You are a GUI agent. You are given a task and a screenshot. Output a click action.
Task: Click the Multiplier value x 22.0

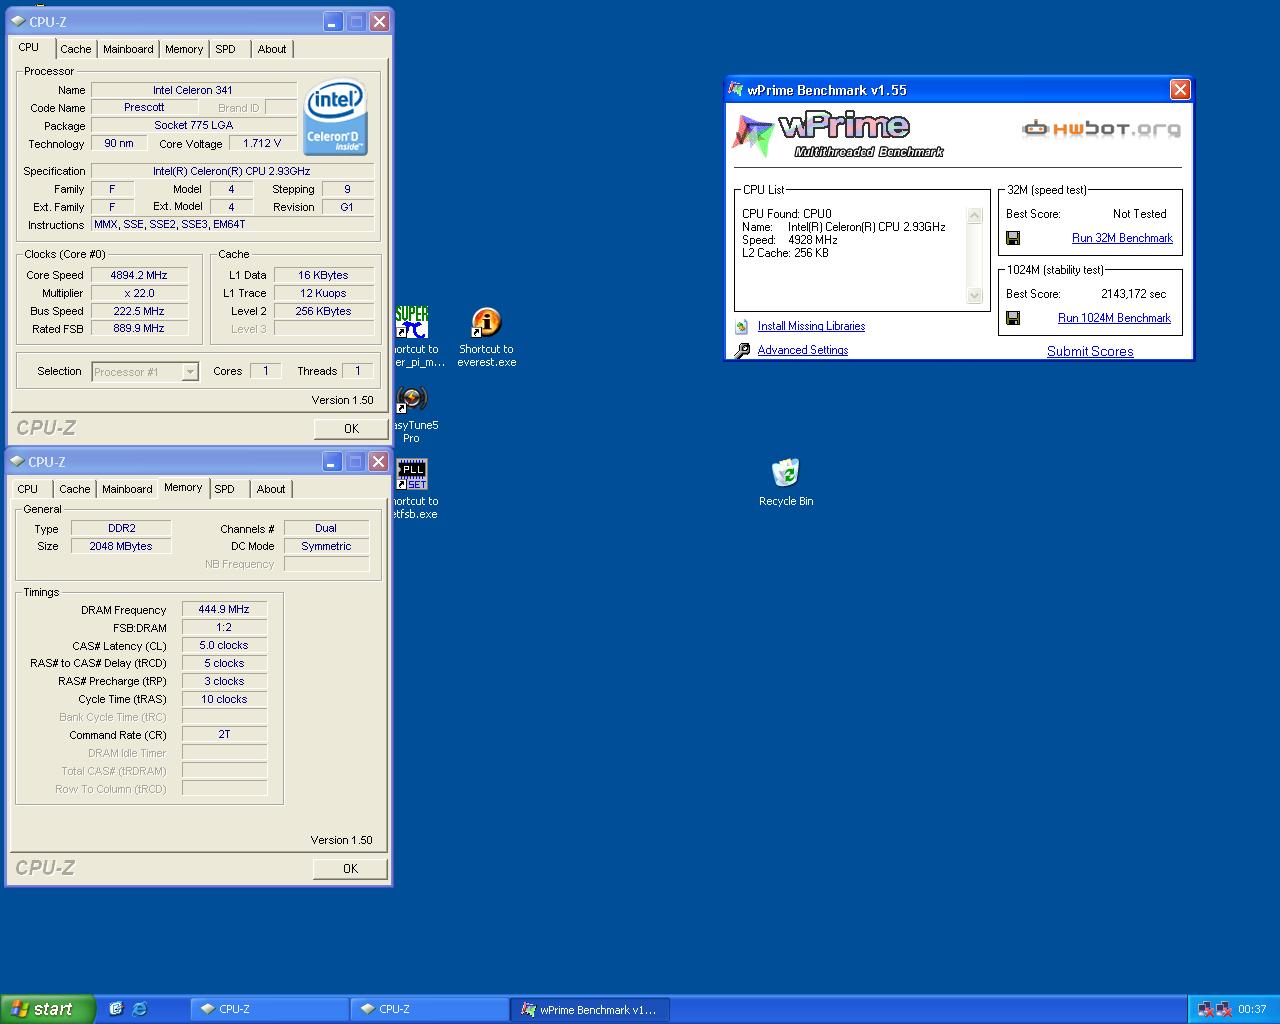[139, 293]
